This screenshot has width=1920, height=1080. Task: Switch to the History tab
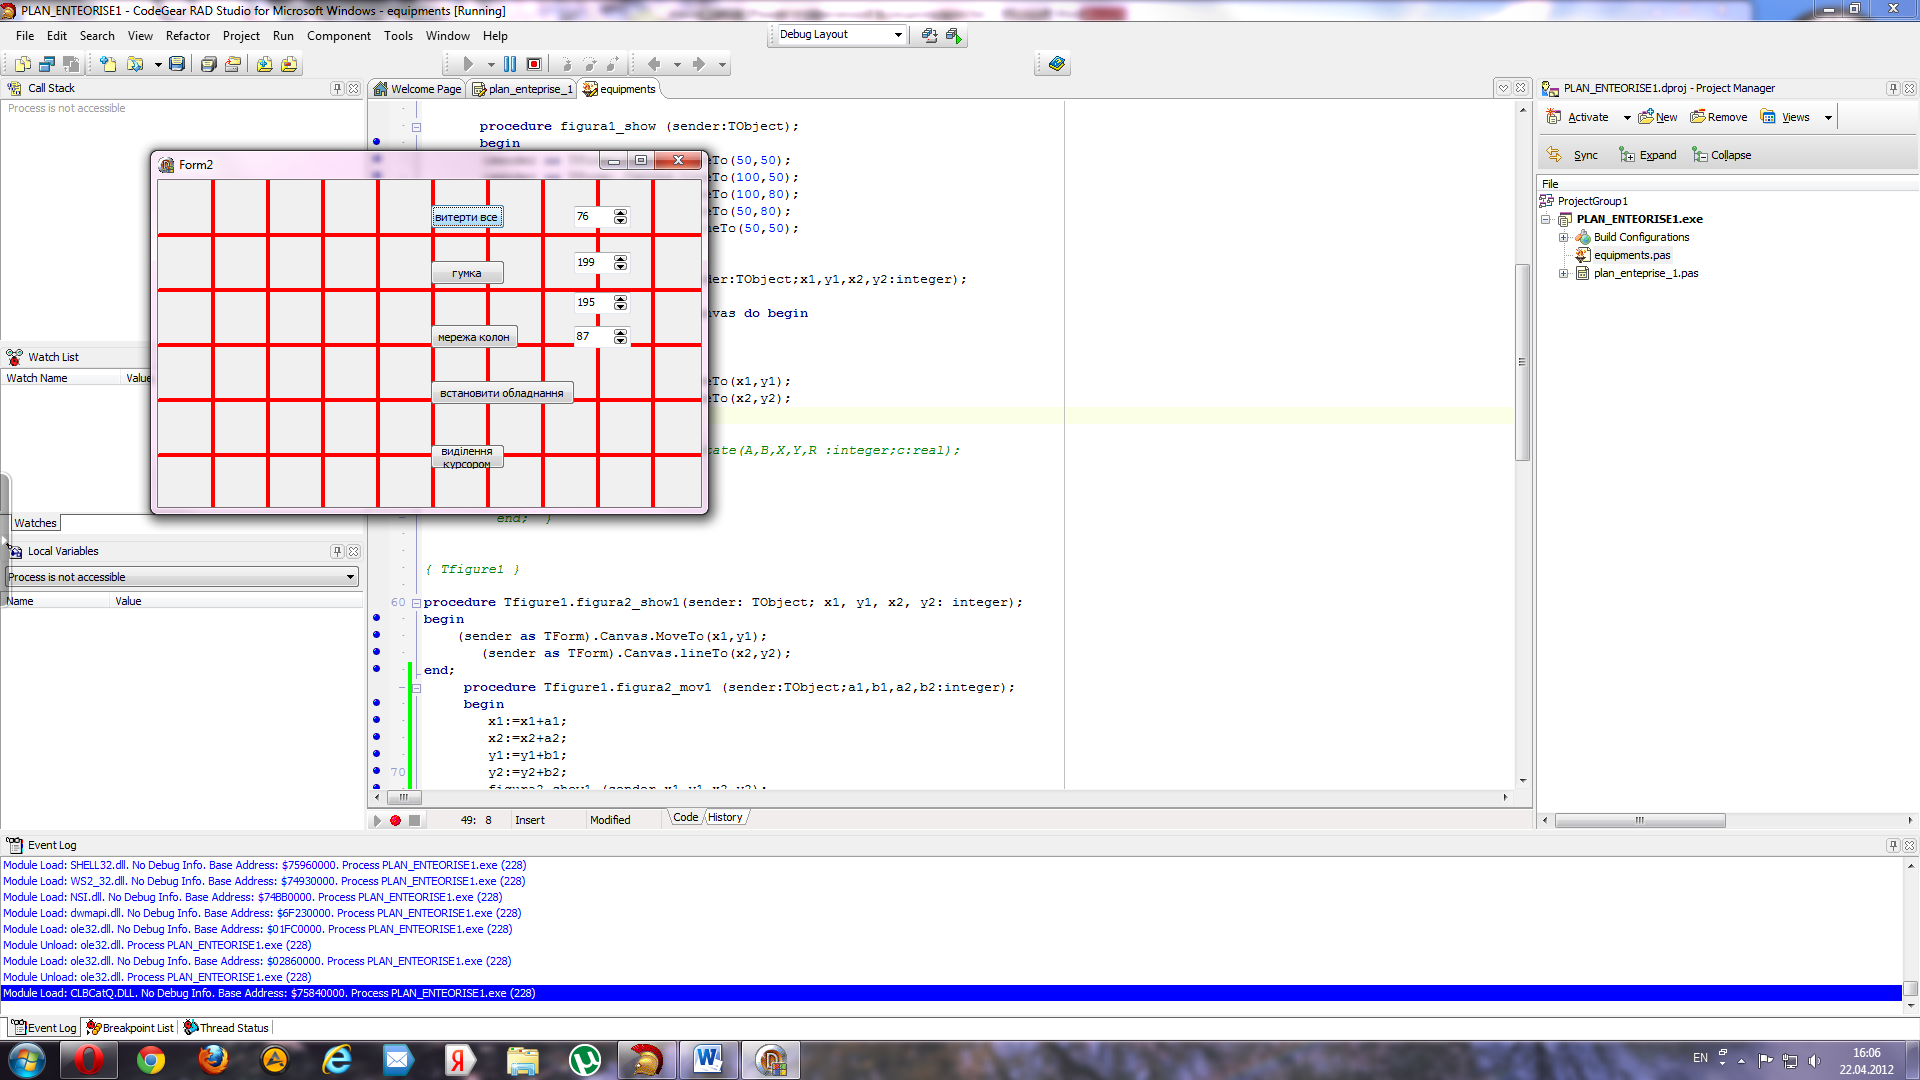(725, 817)
